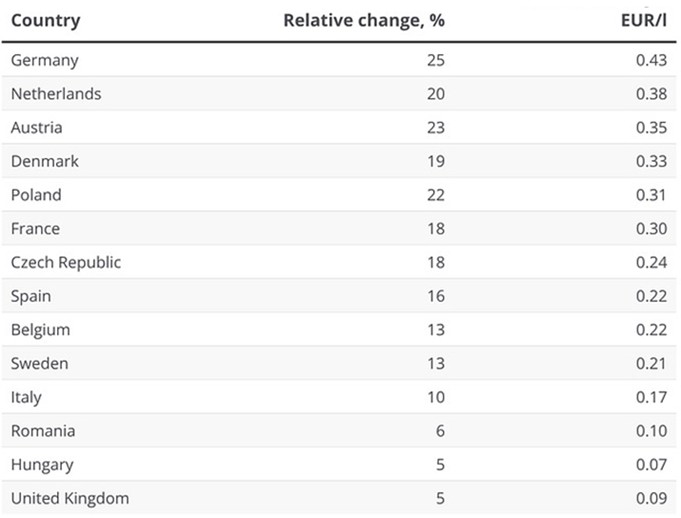Select the Italy country cell
The image size is (681, 518).
[27, 397]
